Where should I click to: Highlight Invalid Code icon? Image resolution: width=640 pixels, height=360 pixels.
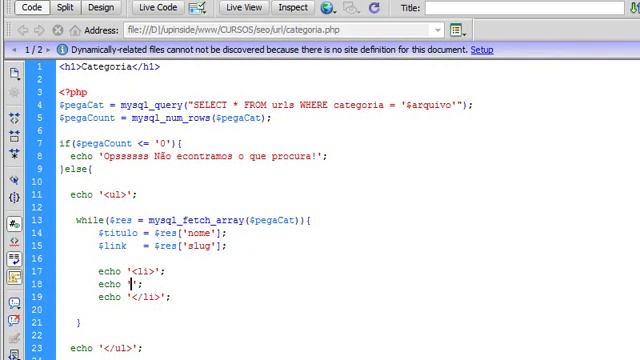pos(14,242)
